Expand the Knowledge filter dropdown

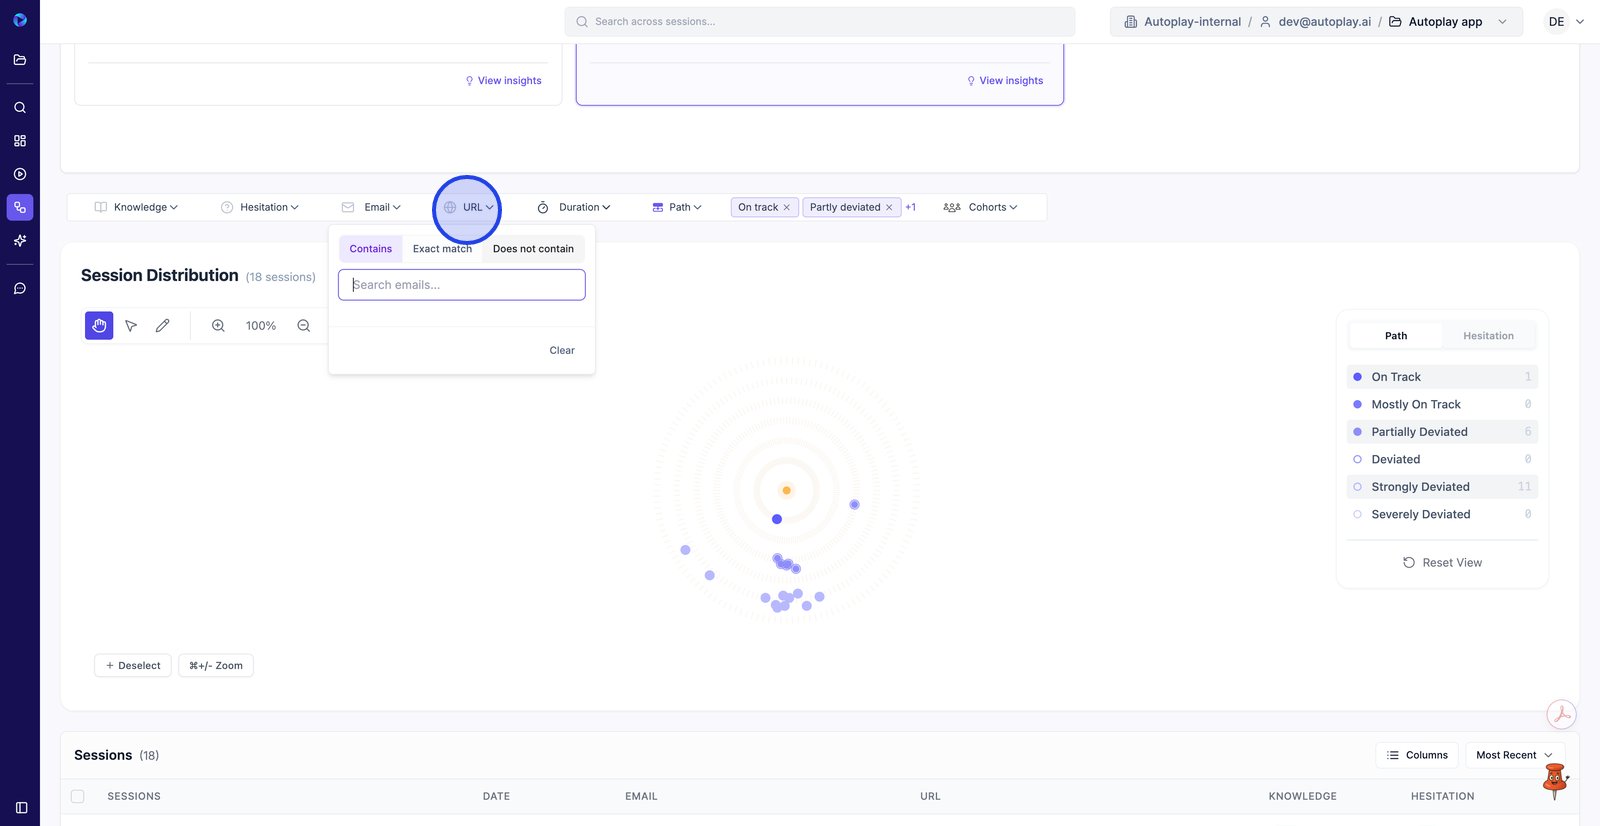click(x=136, y=207)
